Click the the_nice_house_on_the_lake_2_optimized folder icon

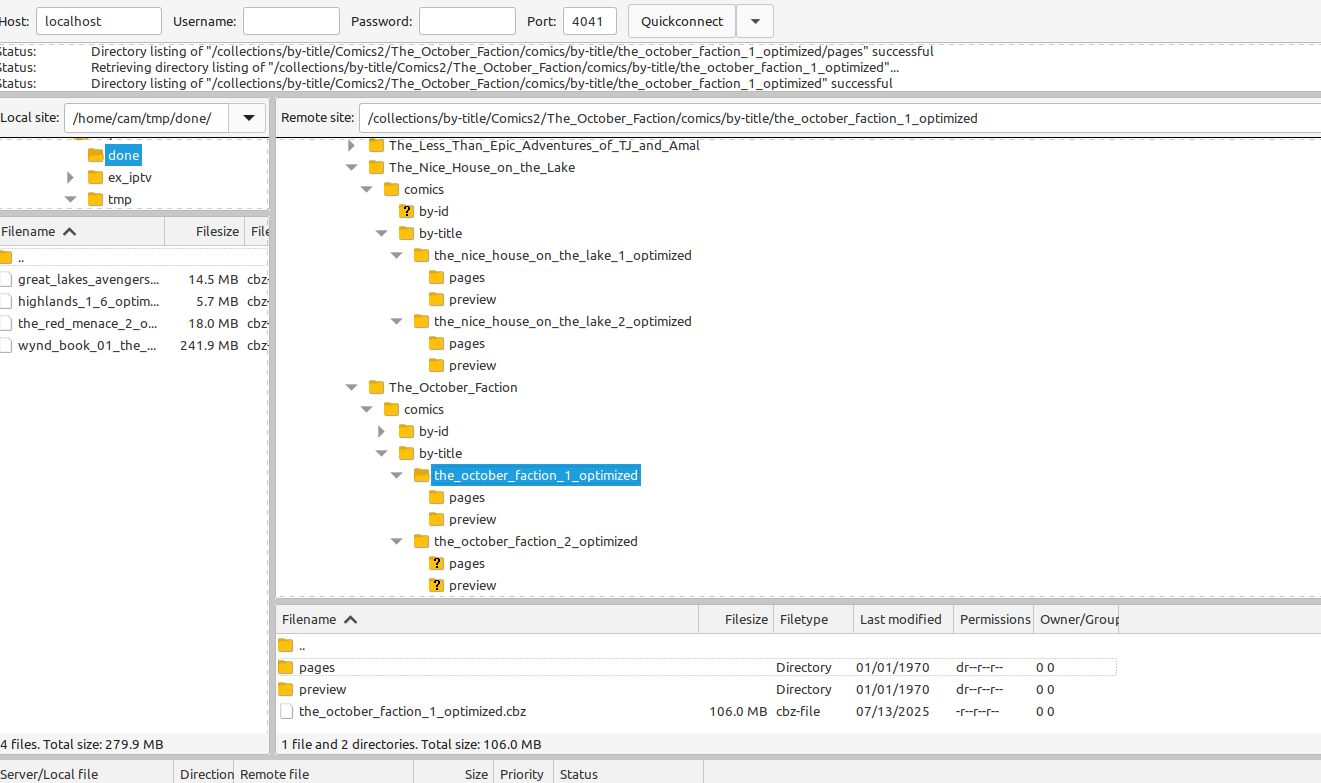(421, 321)
